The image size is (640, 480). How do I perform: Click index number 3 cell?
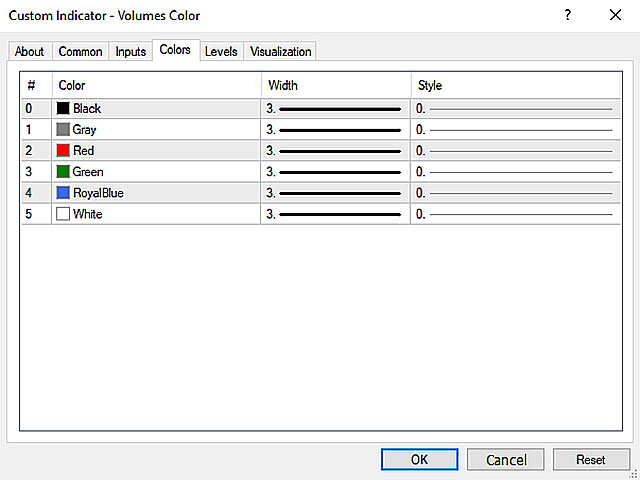tap(37, 172)
